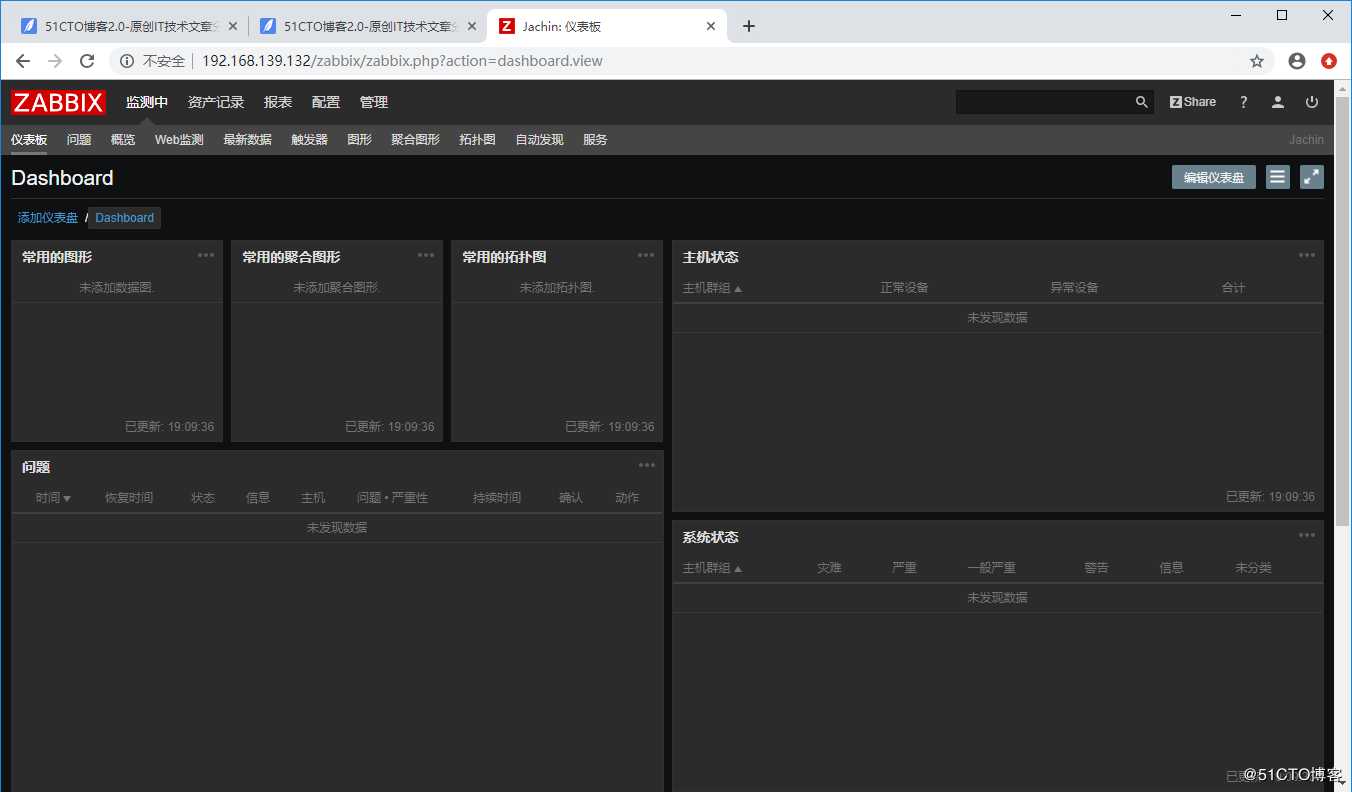This screenshot has height=792, width=1352.
Task: Open the 常用的聚合图形 widget menu dots
Action: coord(426,255)
